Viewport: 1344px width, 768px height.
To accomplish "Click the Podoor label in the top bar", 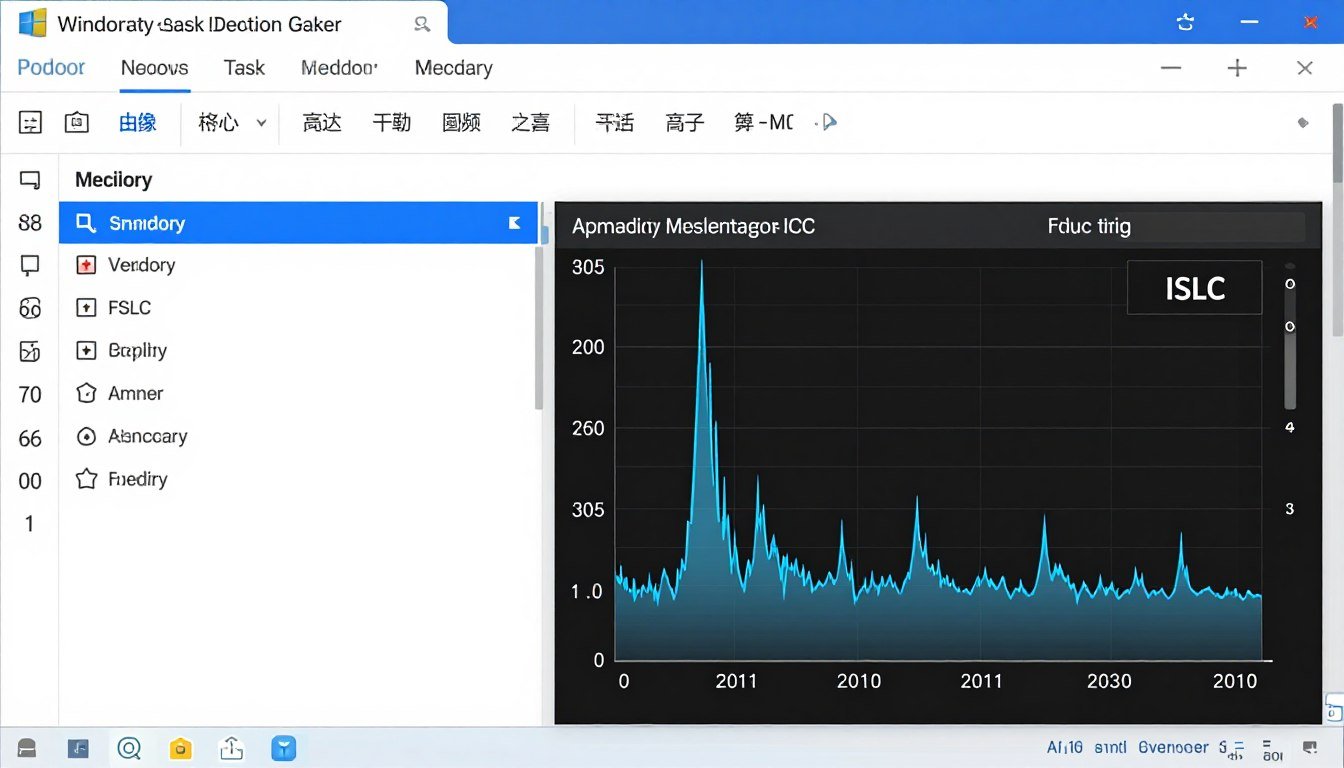I will click(x=51, y=67).
